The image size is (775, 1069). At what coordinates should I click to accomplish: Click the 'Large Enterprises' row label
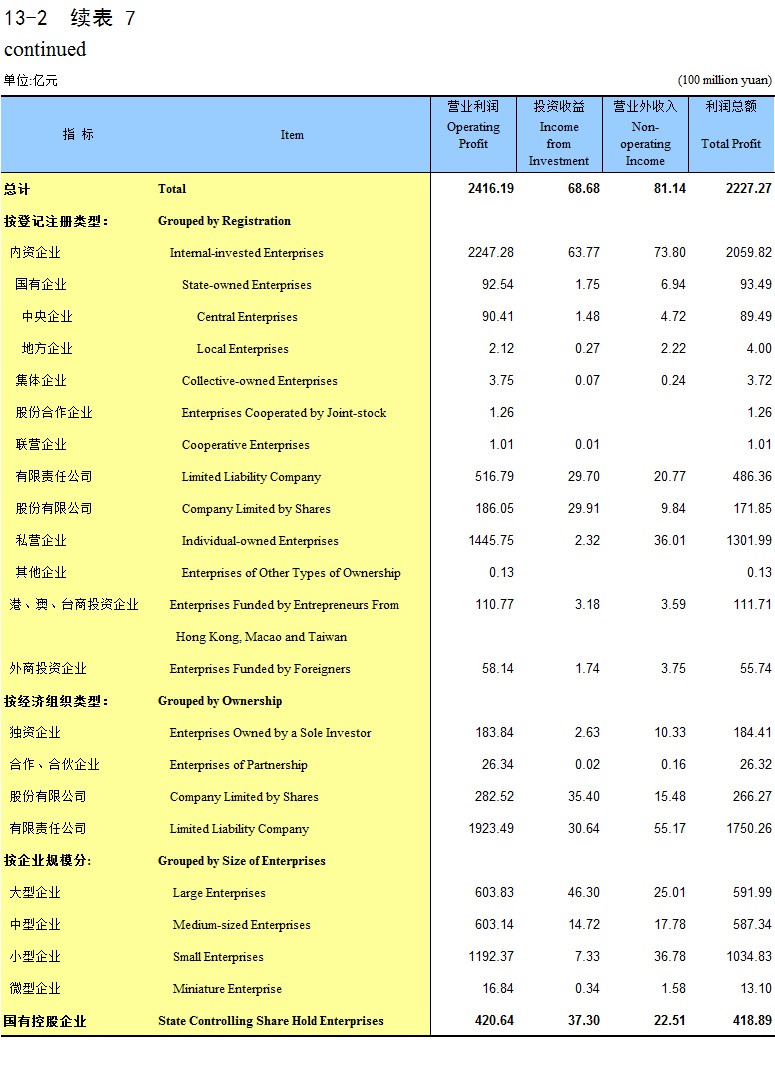click(x=219, y=893)
